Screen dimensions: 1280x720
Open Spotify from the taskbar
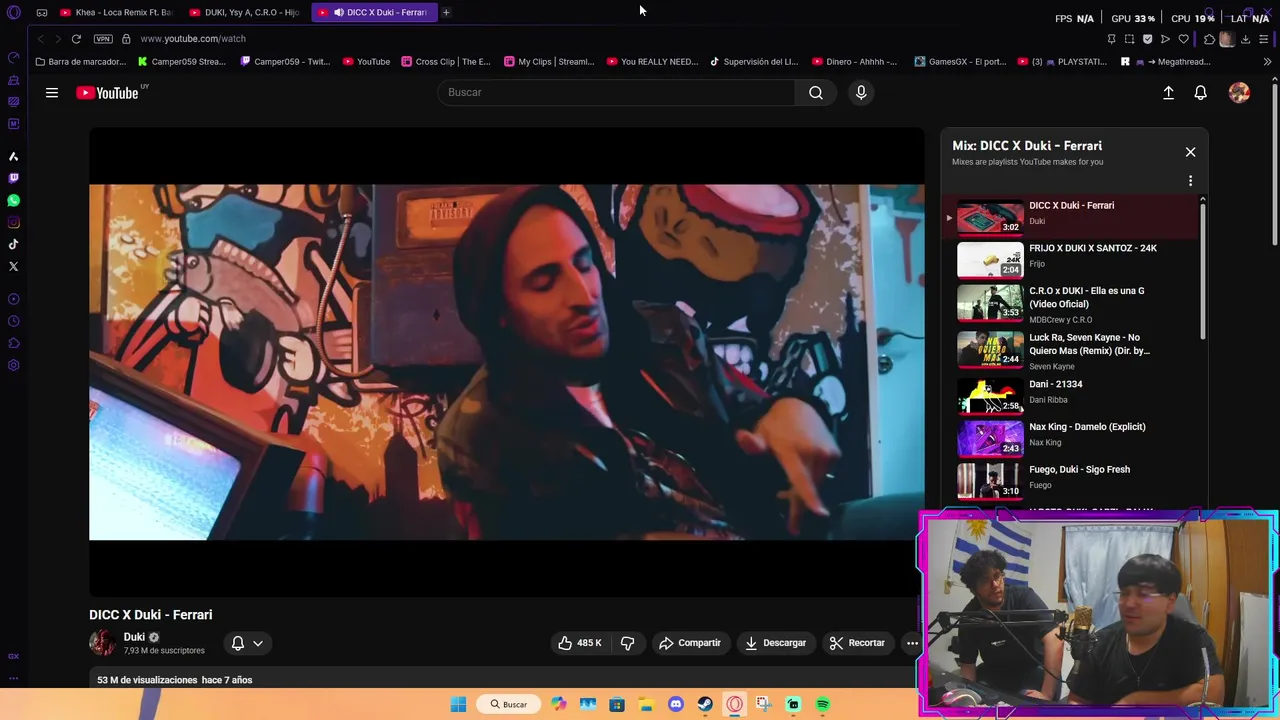[x=822, y=704]
